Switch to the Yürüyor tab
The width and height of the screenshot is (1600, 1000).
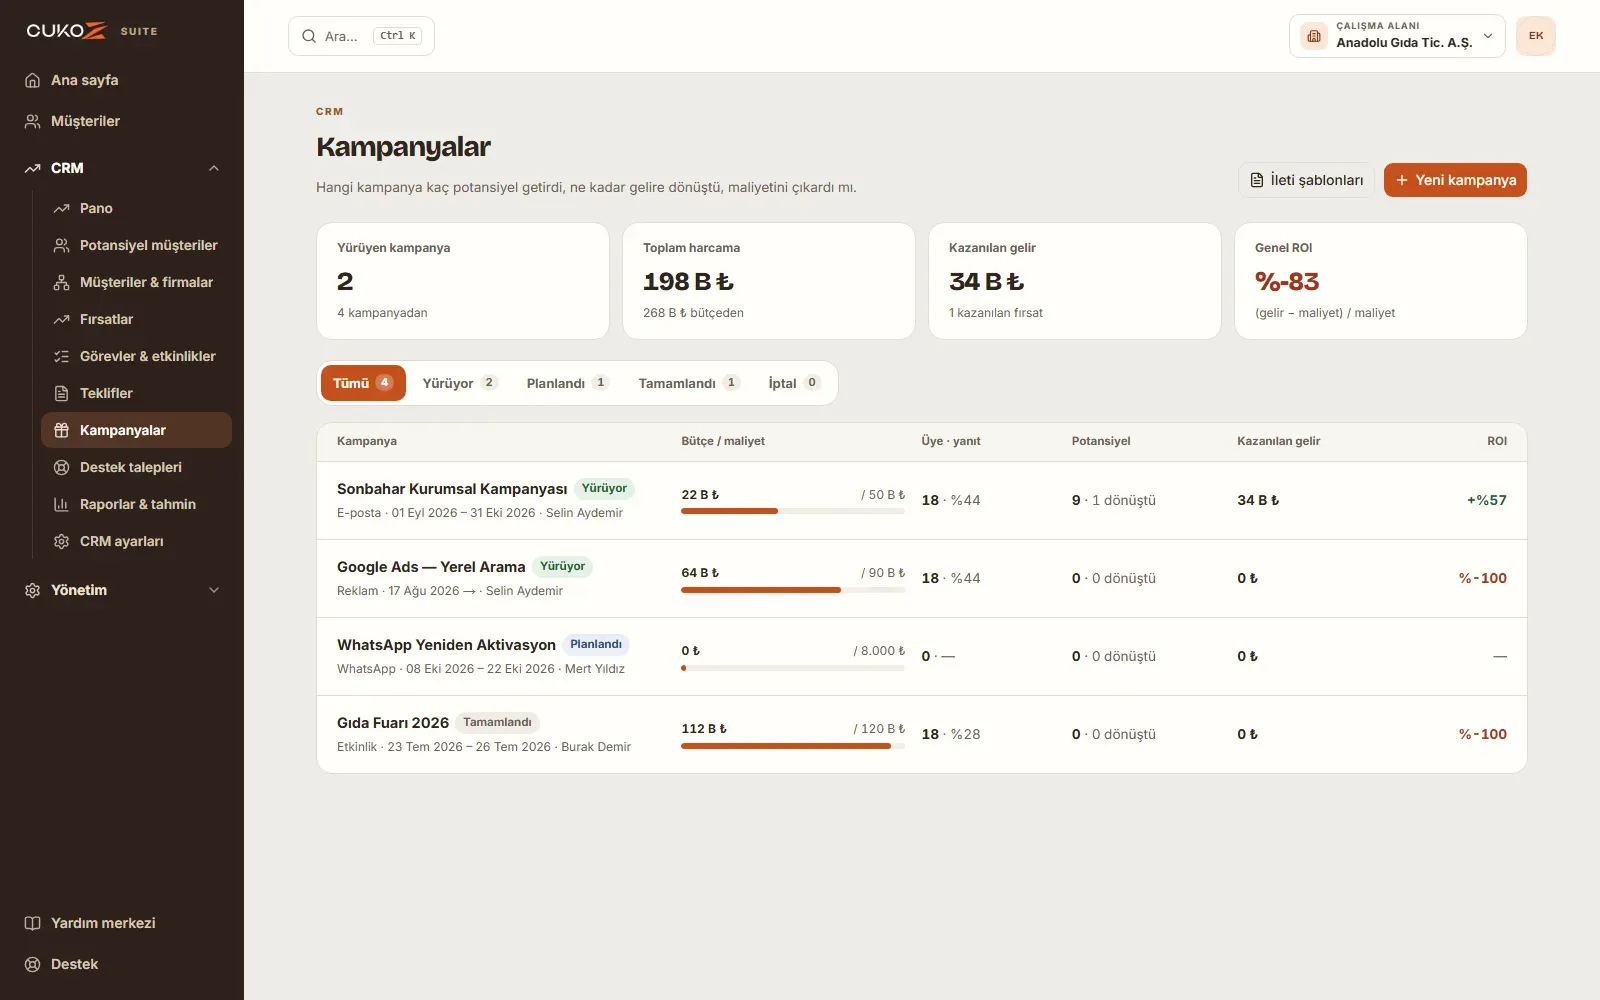(459, 383)
